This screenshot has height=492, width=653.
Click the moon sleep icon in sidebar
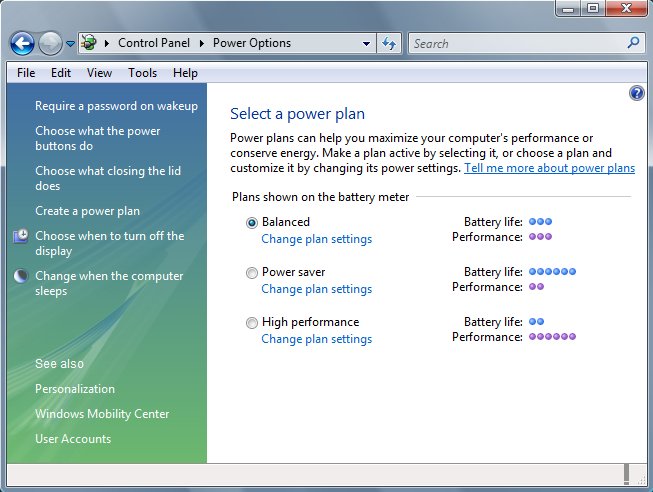(x=21, y=276)
